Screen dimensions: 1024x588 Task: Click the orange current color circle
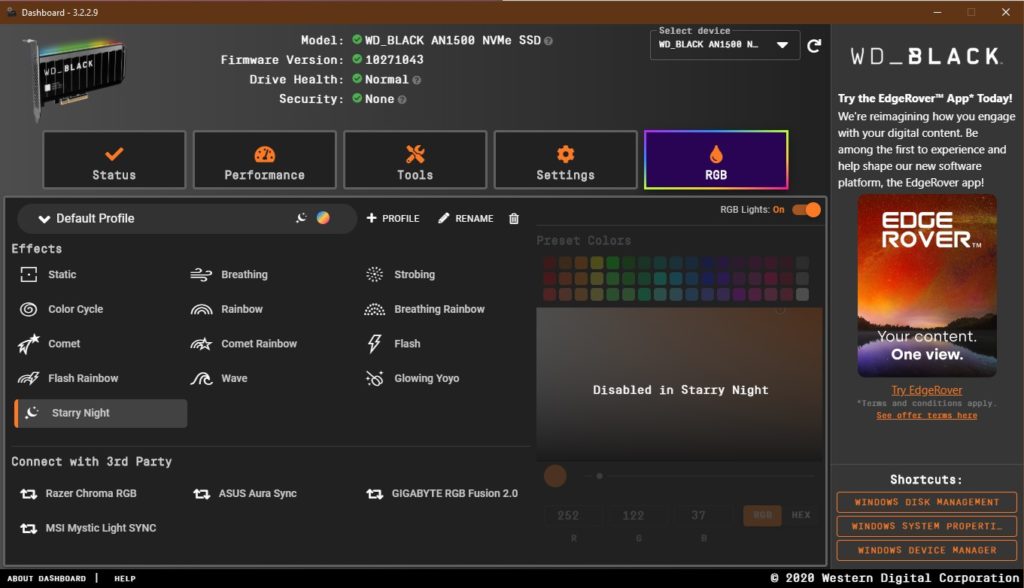point(555,476)
